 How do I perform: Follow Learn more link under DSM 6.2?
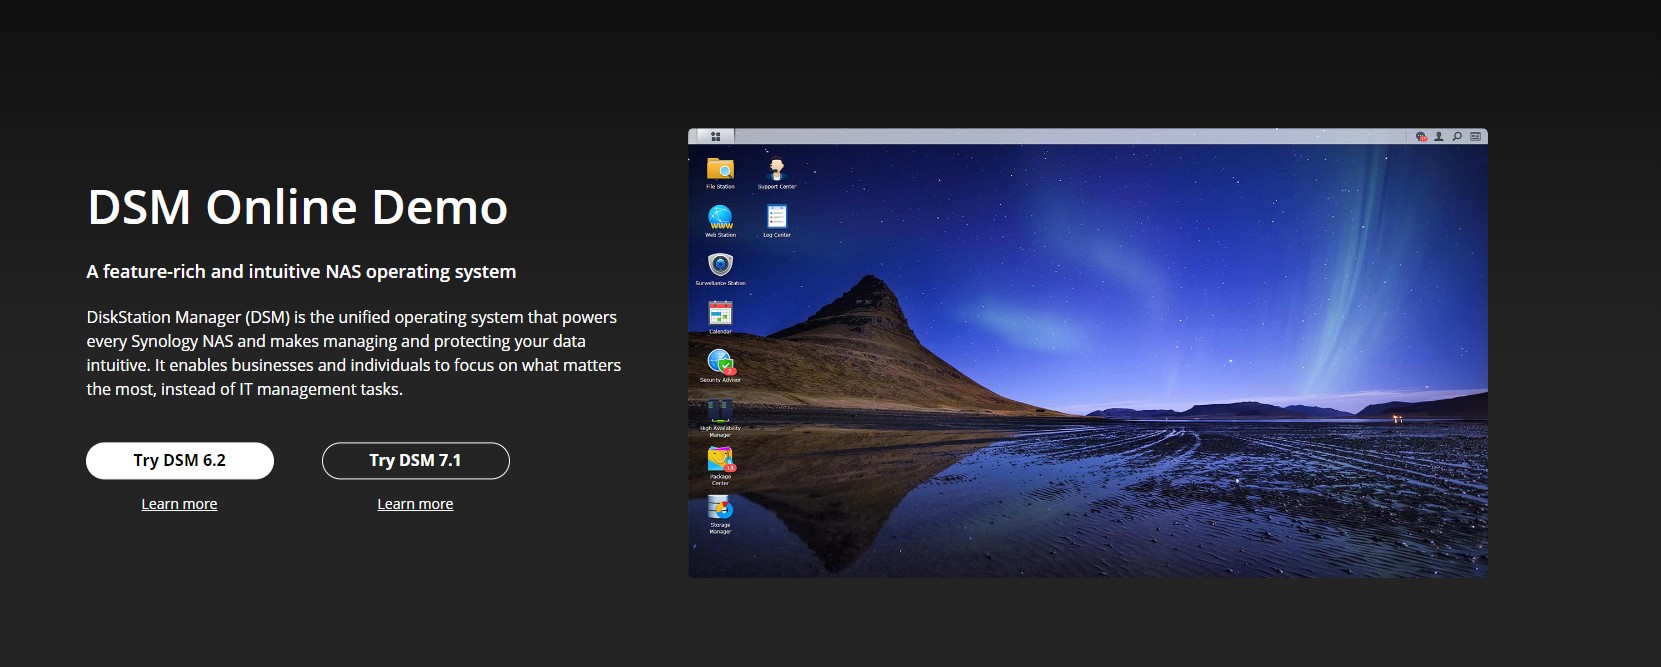179,504
